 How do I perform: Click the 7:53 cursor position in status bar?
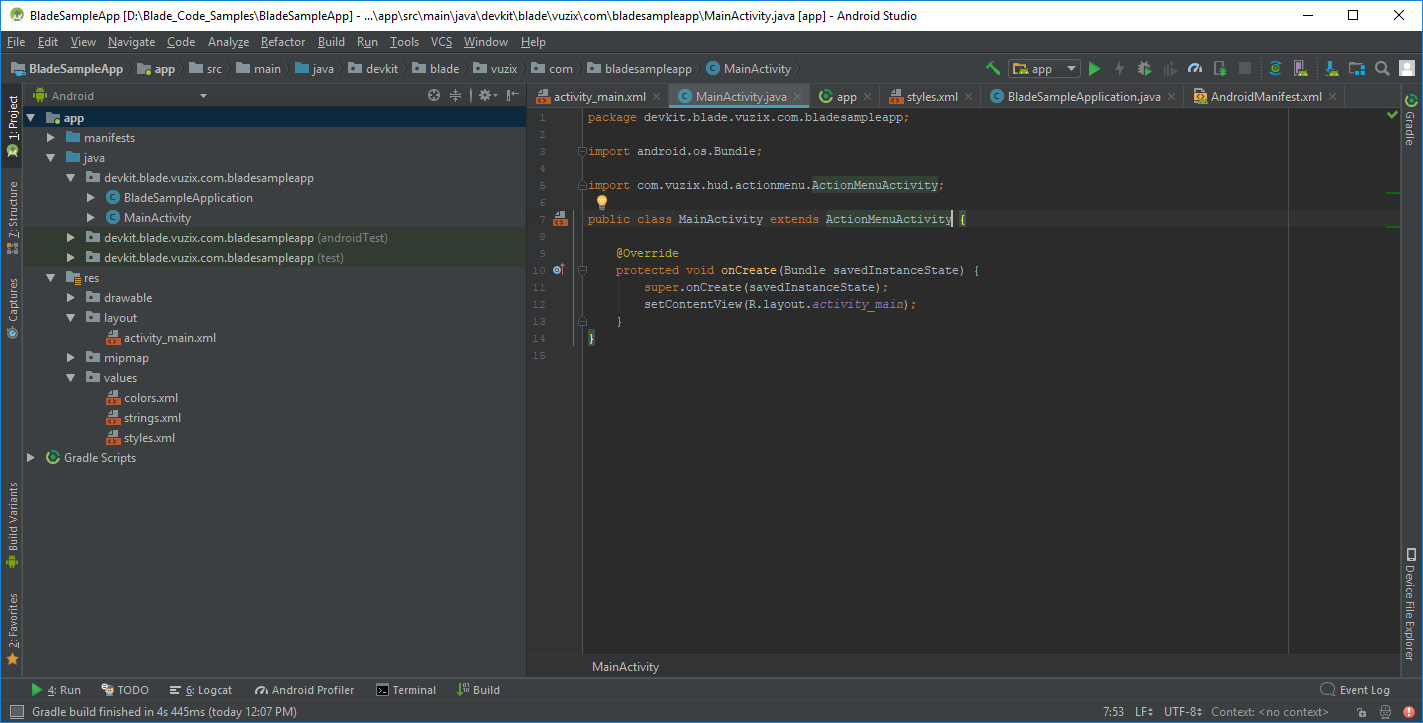click(x=1113, y=712)
